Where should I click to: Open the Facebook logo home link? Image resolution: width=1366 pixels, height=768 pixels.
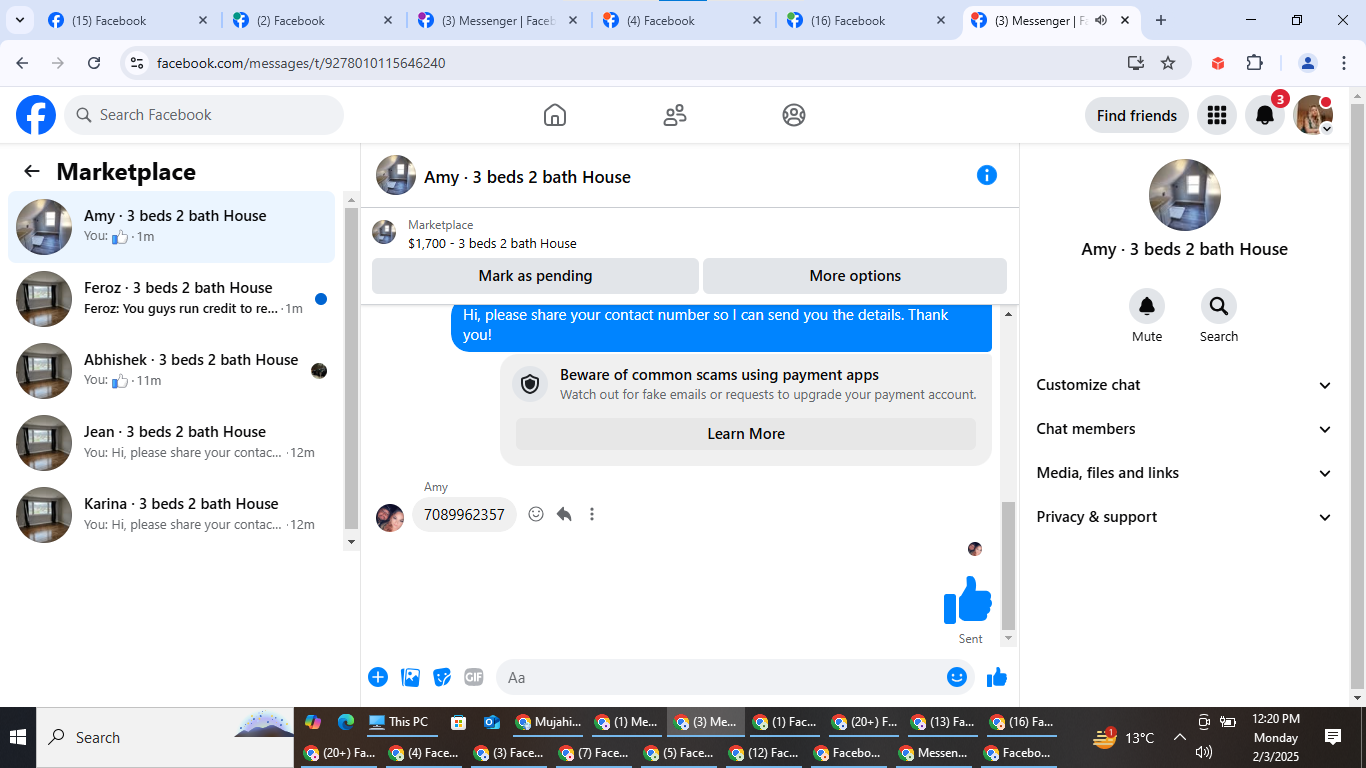click(36, 115)
